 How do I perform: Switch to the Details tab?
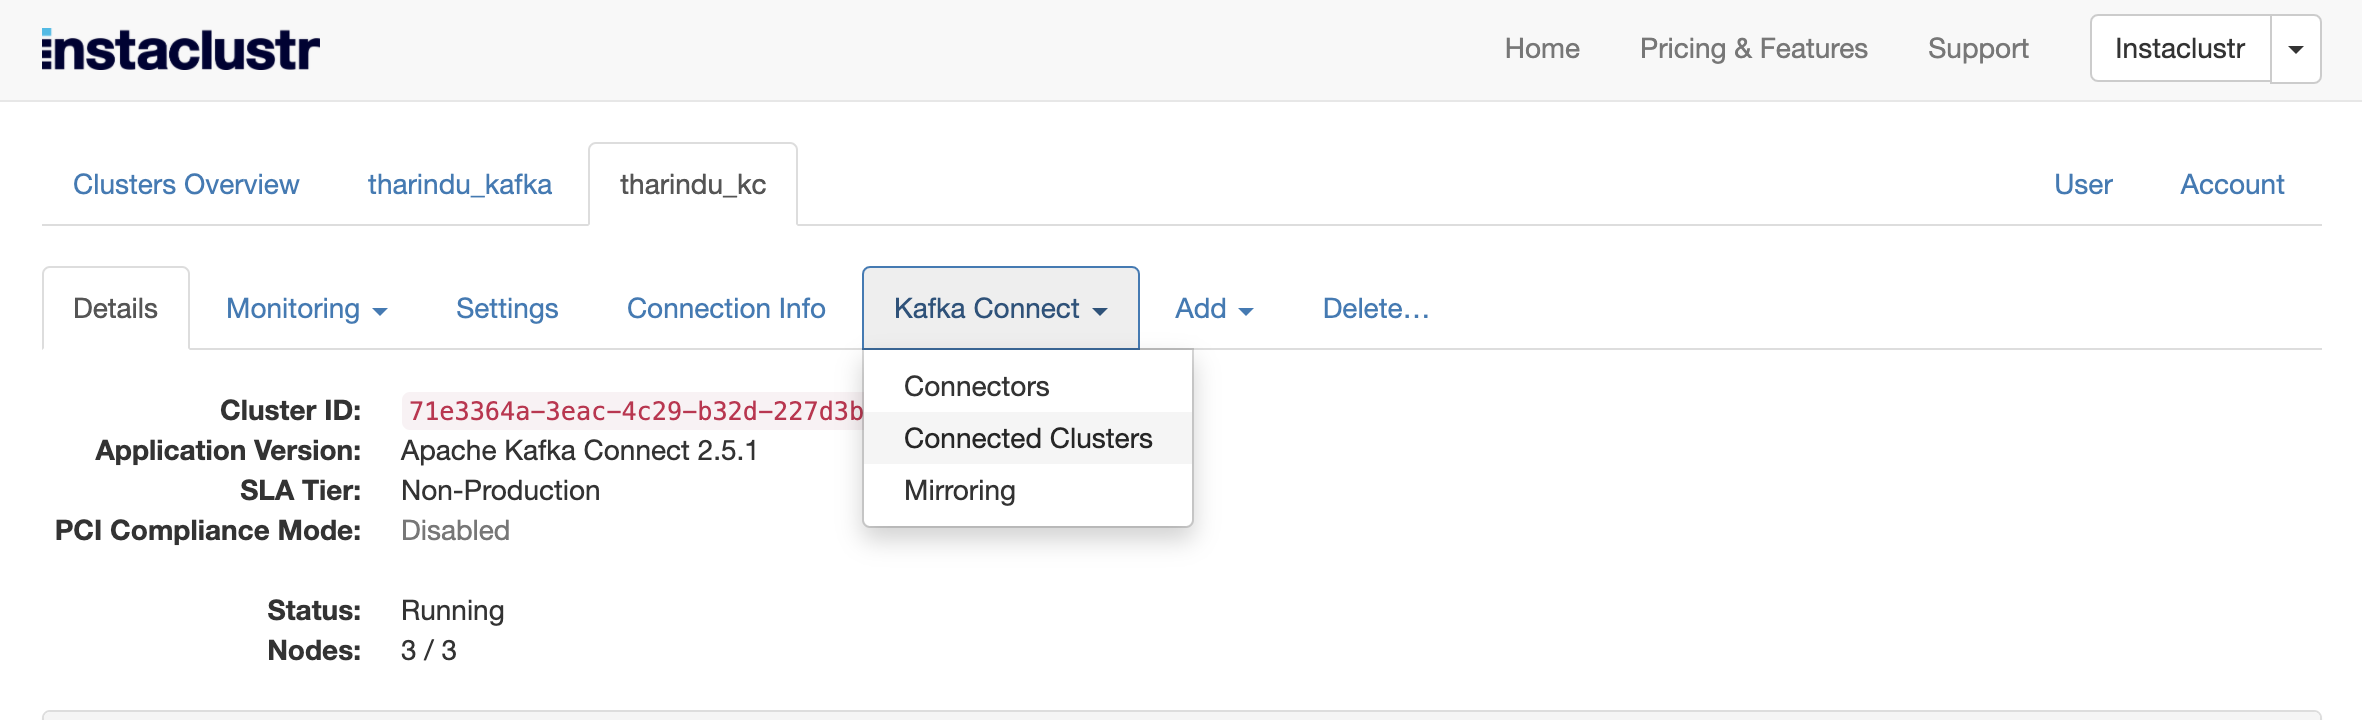(x=115, y=308)
